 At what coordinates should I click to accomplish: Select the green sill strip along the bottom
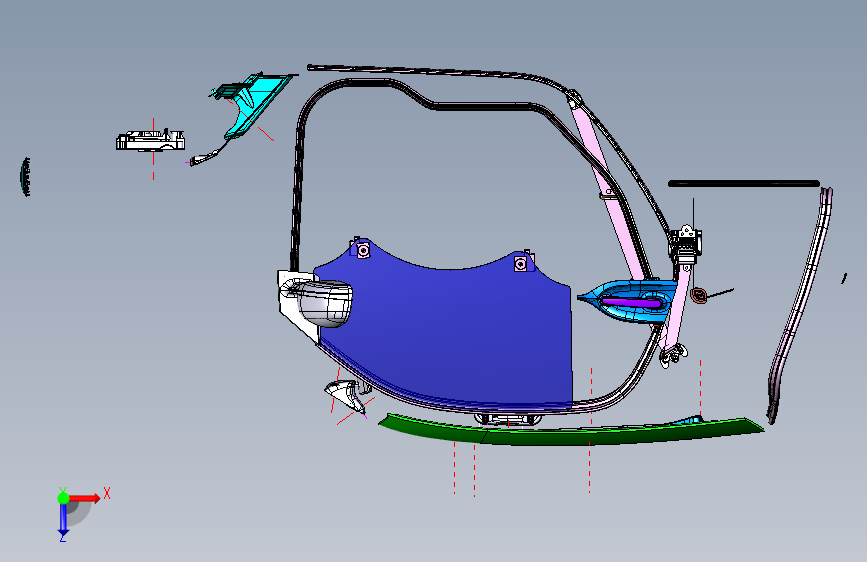(x=572, y=432)
